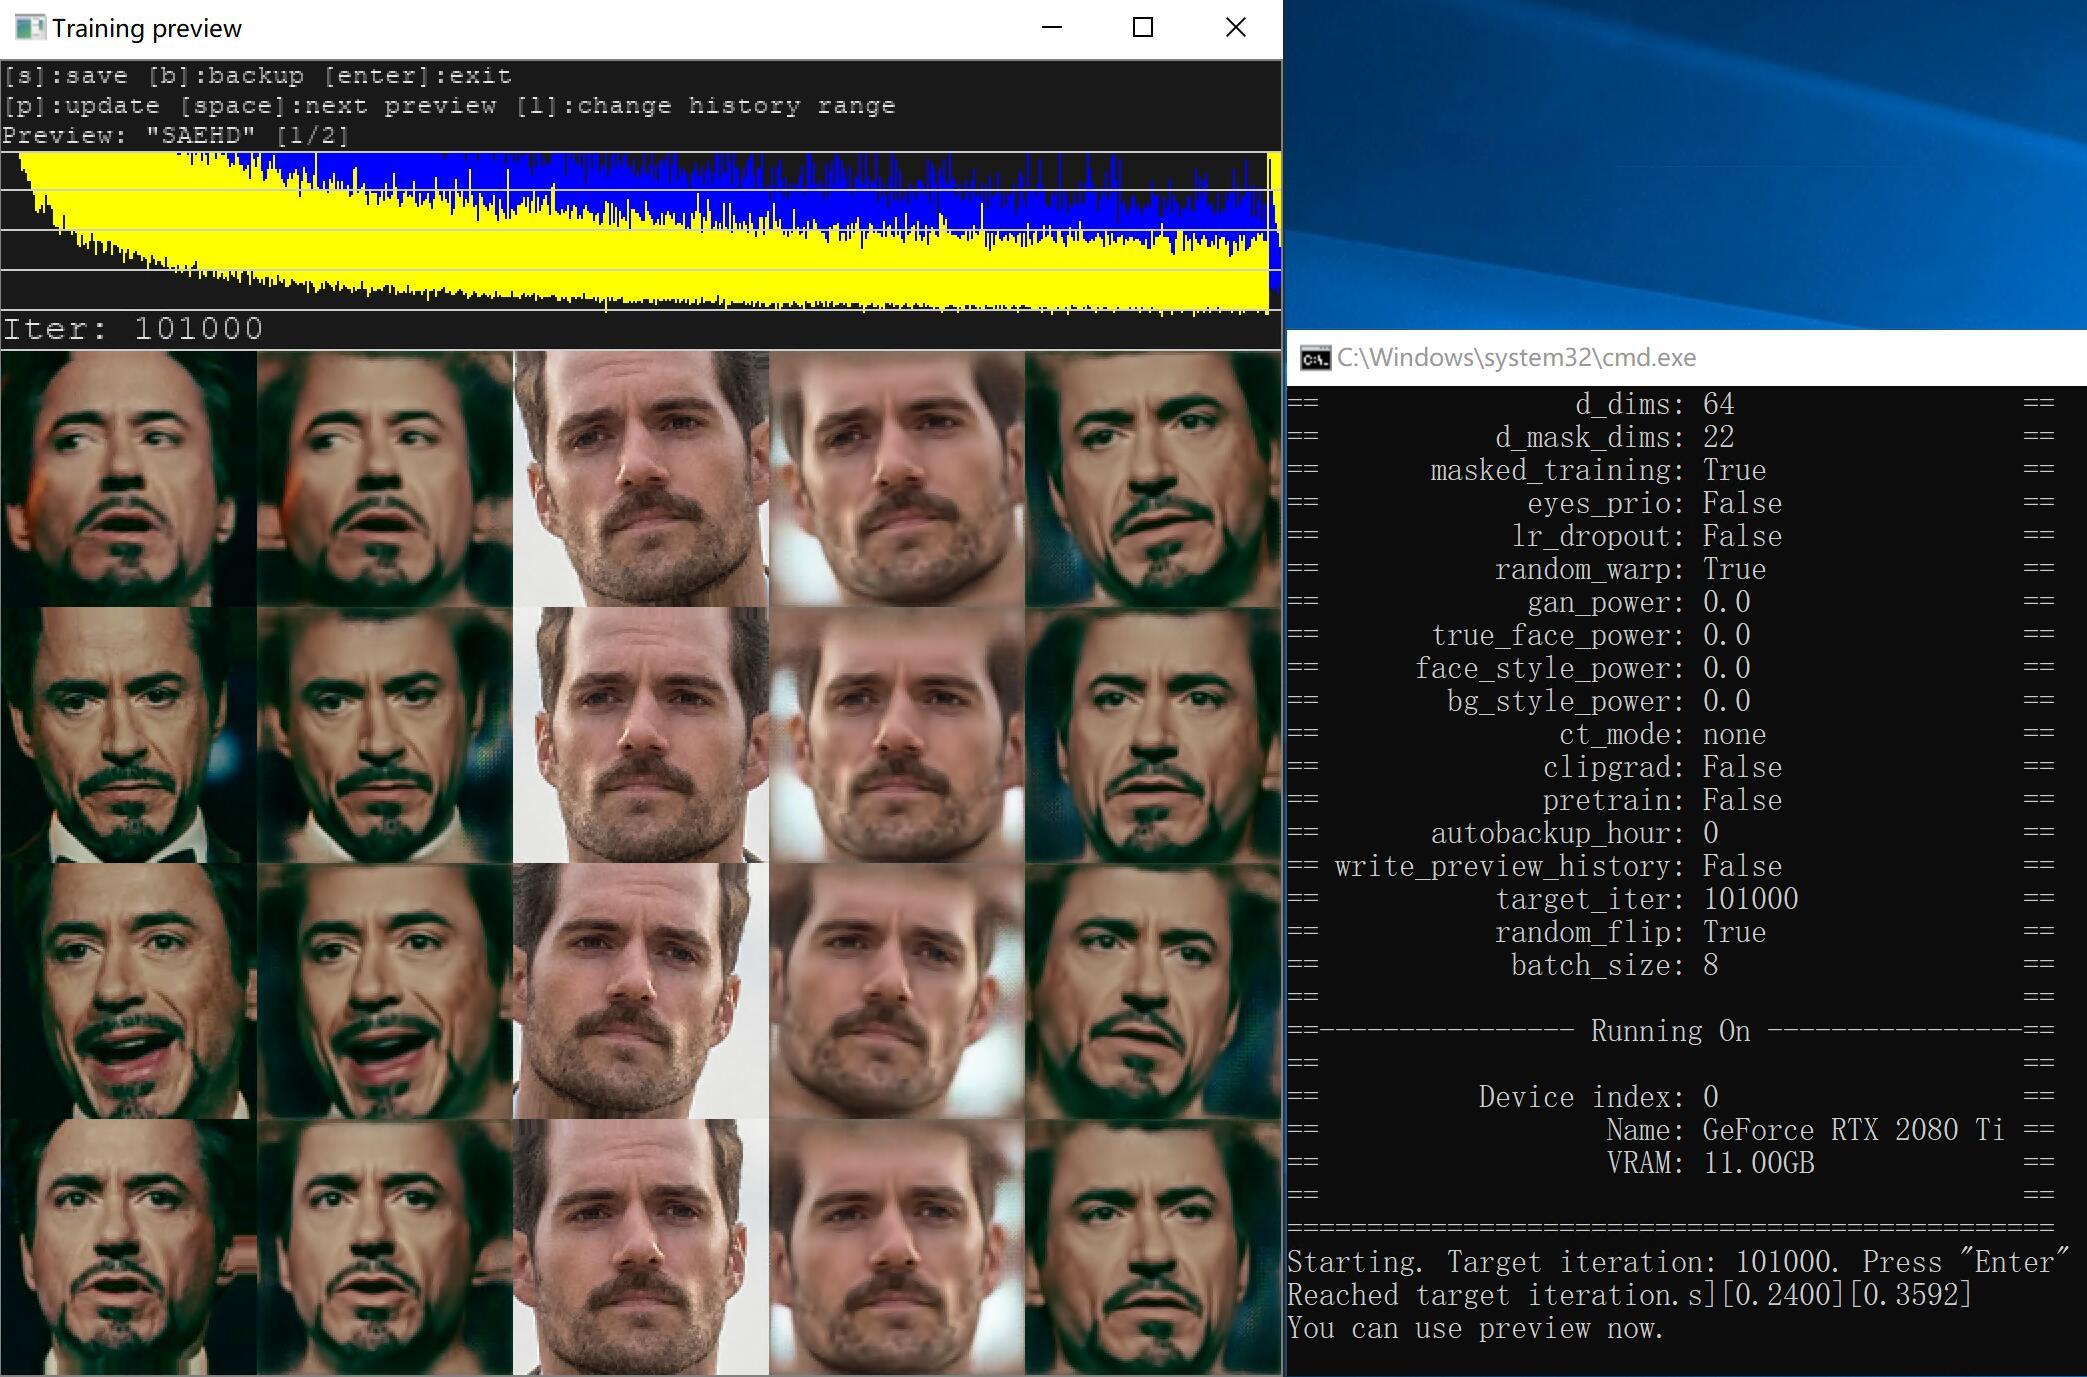The height and width of the screenshot is (1377, 2087).
Task: Click the batch_size value in console
Action: (1711, 965)
